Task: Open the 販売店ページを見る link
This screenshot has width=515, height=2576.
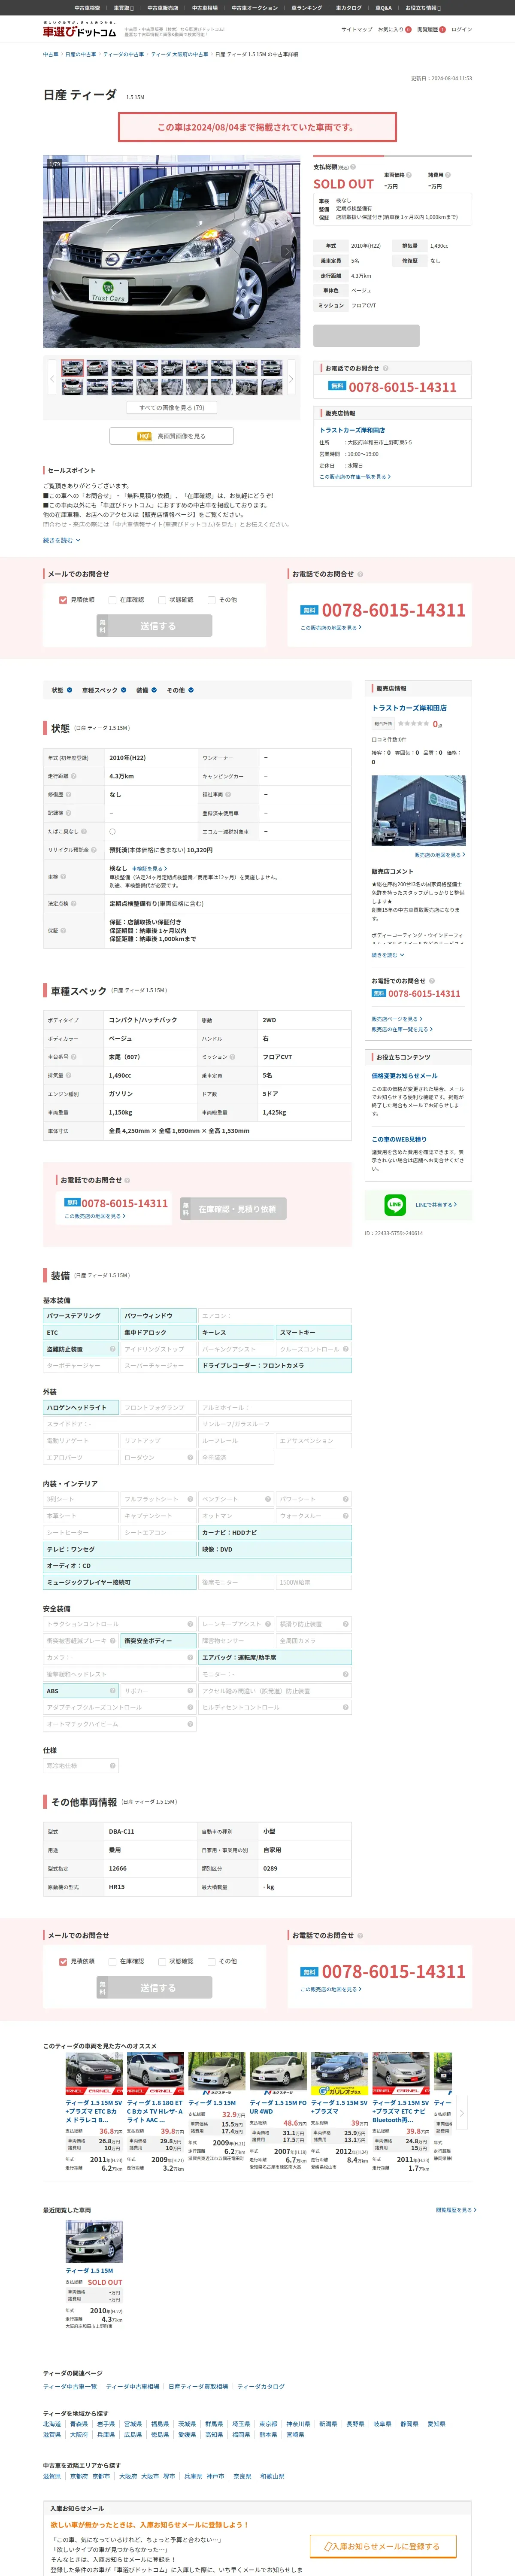Action: point(397,1019)
